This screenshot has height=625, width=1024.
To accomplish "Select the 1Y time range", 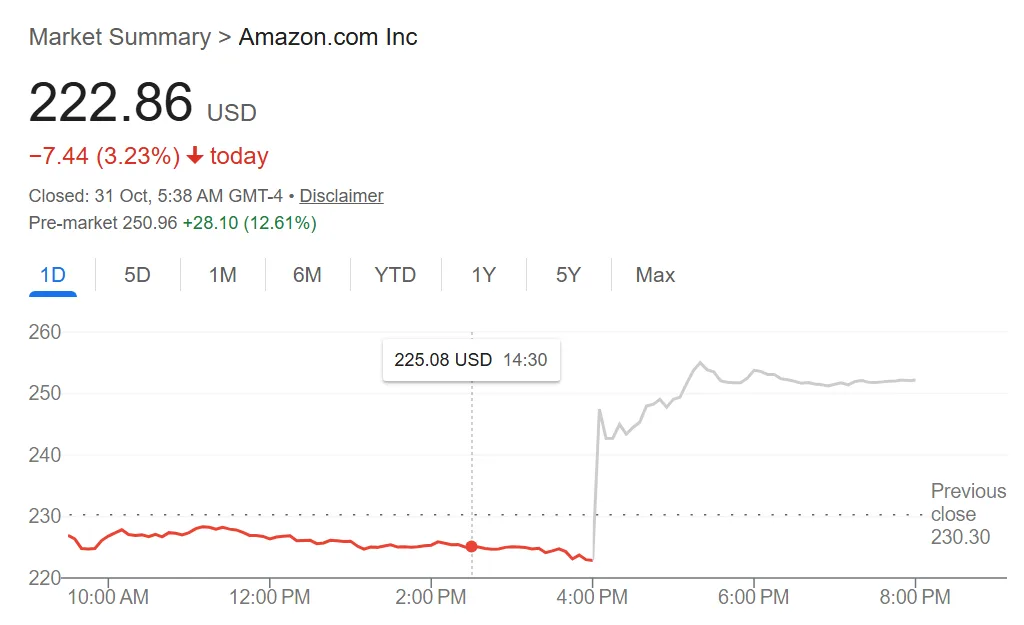I will pyautogui.click(x=483, y=275).
